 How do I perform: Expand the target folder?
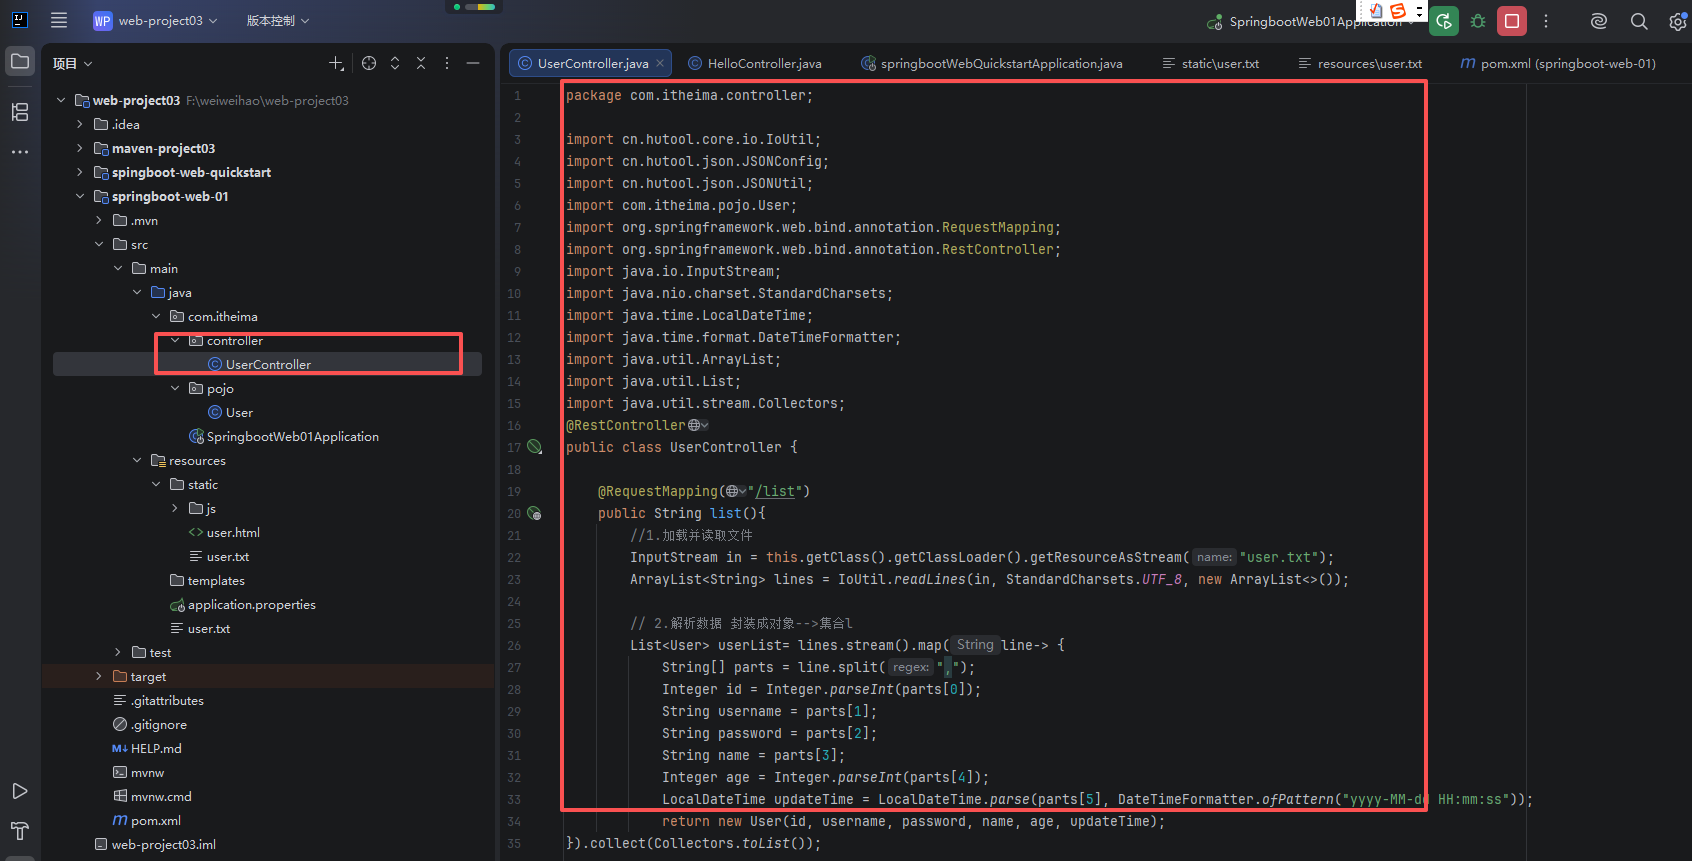pyautogui.click(x=99, y=677)
